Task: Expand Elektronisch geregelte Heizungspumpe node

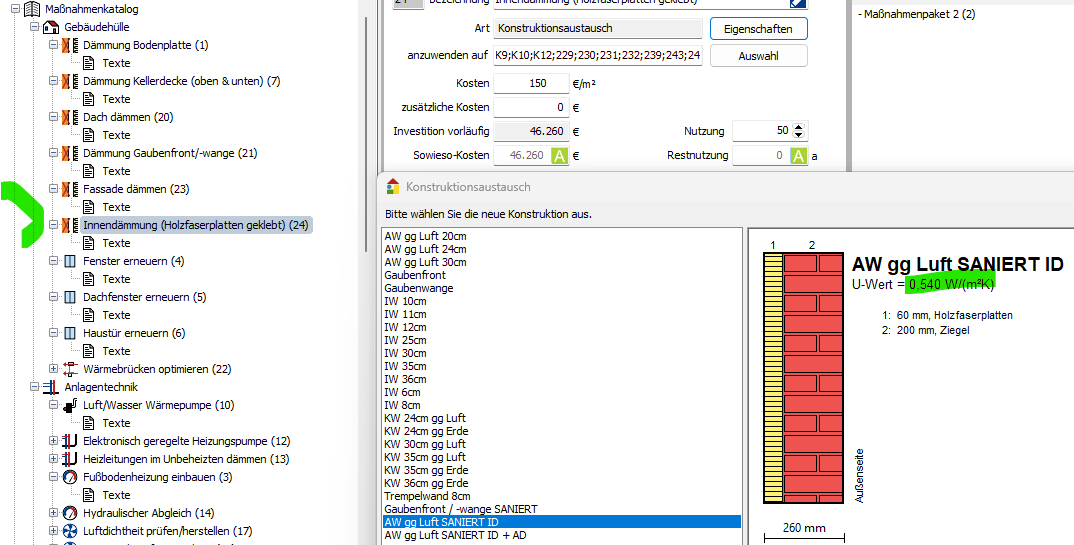Action: pos(53,441)
